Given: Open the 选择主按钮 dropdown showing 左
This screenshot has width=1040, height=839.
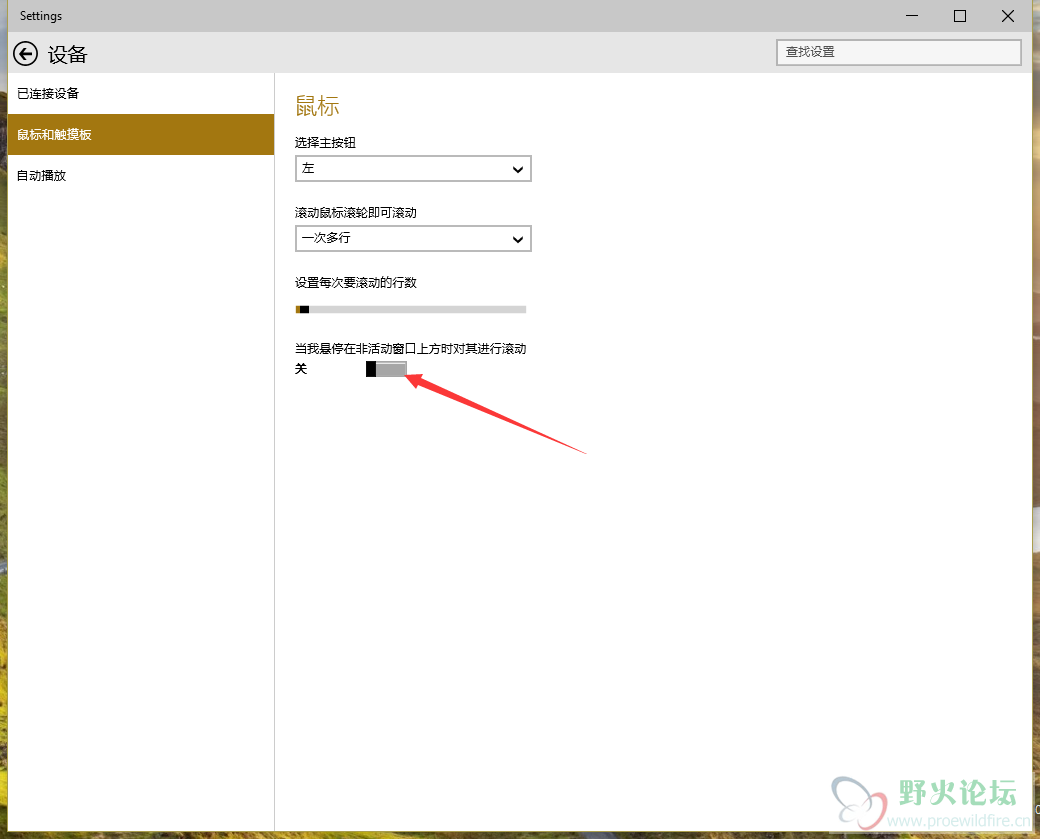Looking at the screenshot, I should [413, 168].
